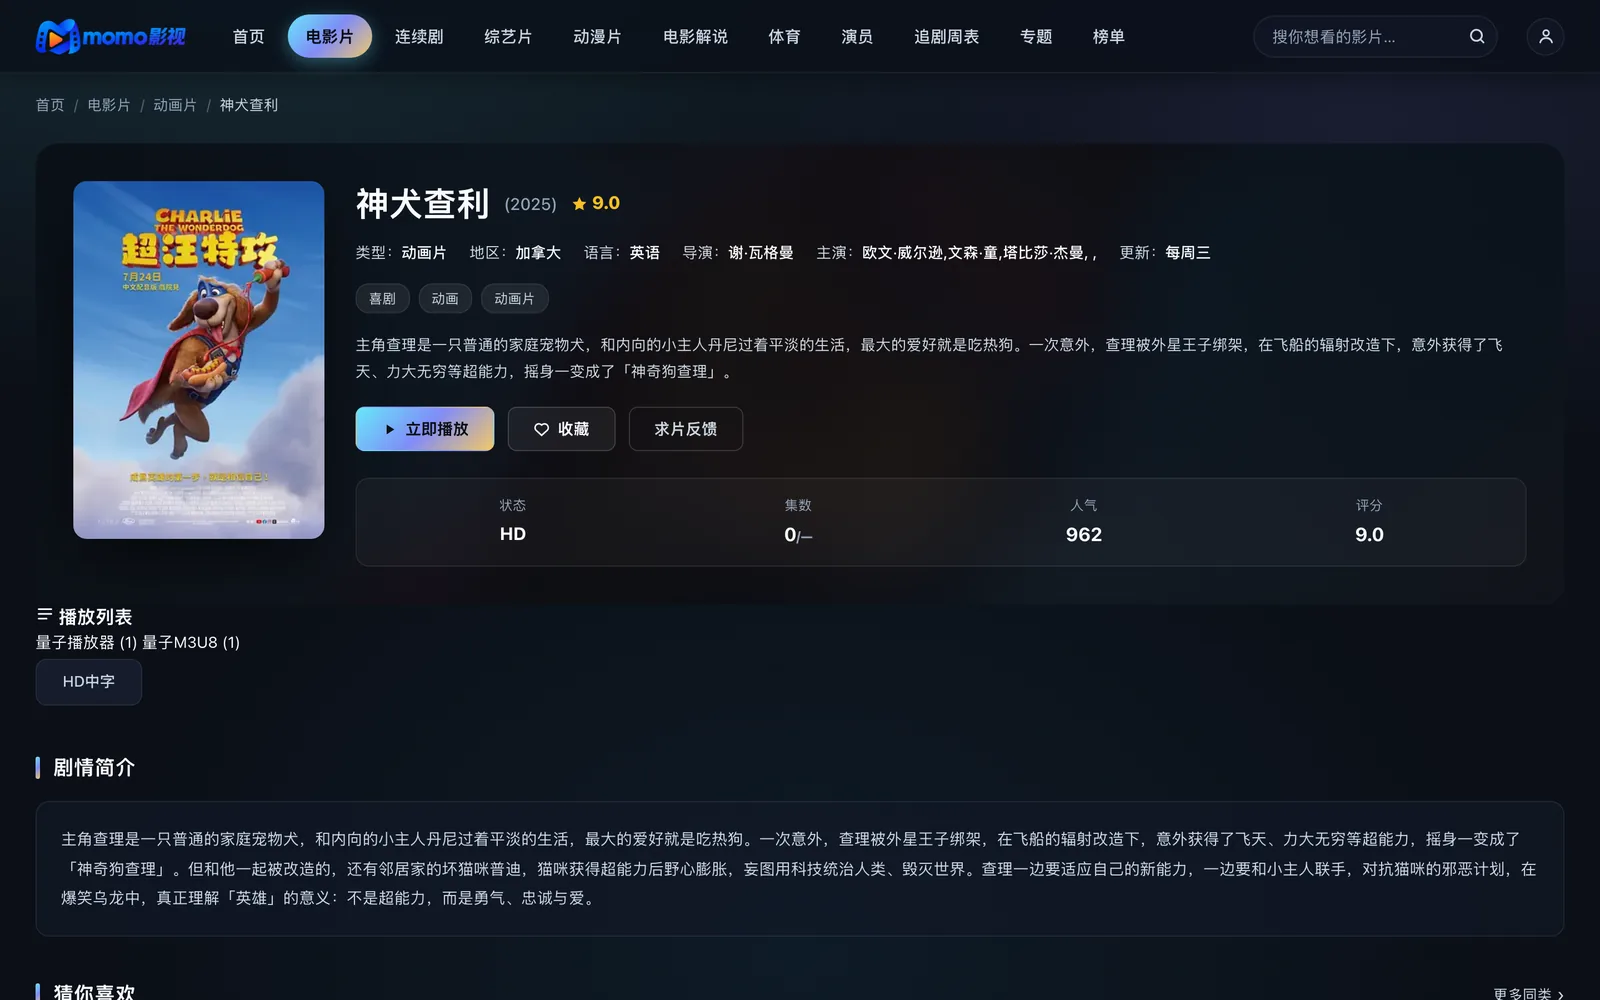Open the 榜单 rankings page
The width and height of the screenshot is (1600, 1000).
pos(1109,36)
